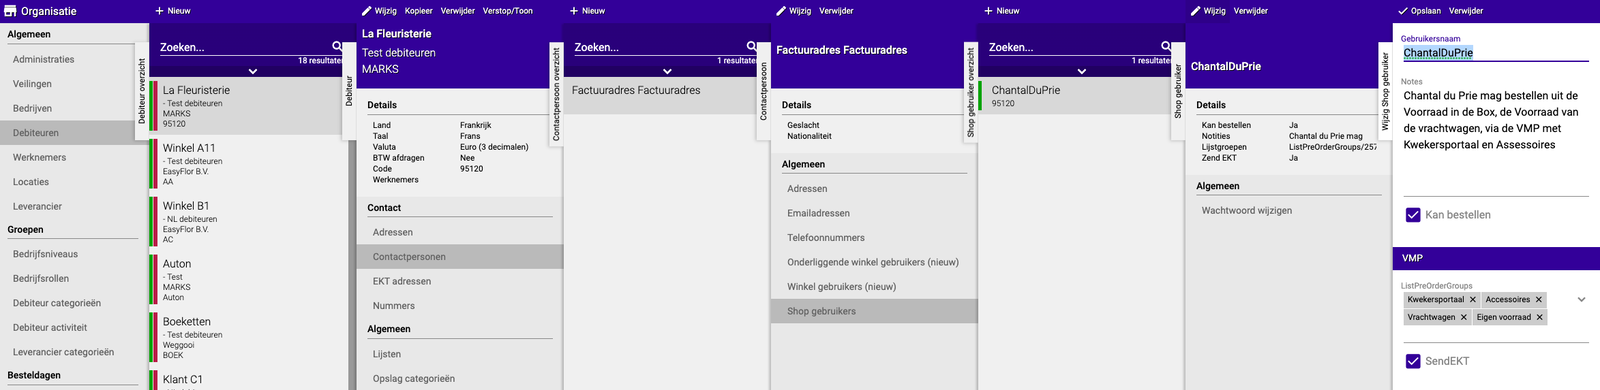Image resolution: width=1600 pixels, height=390 pixels.
Task: Expand filters under Contactpersoon overzicht search
Action: 667,71
